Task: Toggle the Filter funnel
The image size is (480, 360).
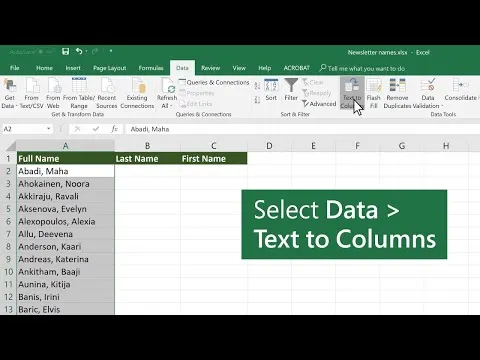Action: [x=291, y=90]
